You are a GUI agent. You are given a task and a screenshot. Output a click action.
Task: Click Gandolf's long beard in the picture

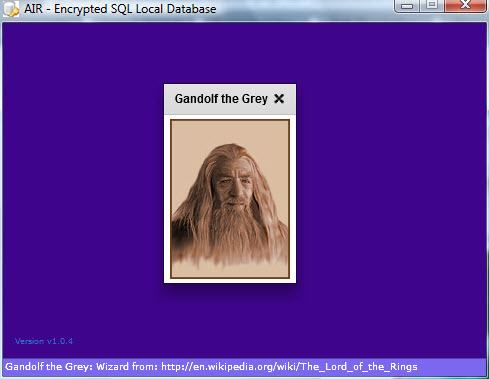click(x=233, y=230)
